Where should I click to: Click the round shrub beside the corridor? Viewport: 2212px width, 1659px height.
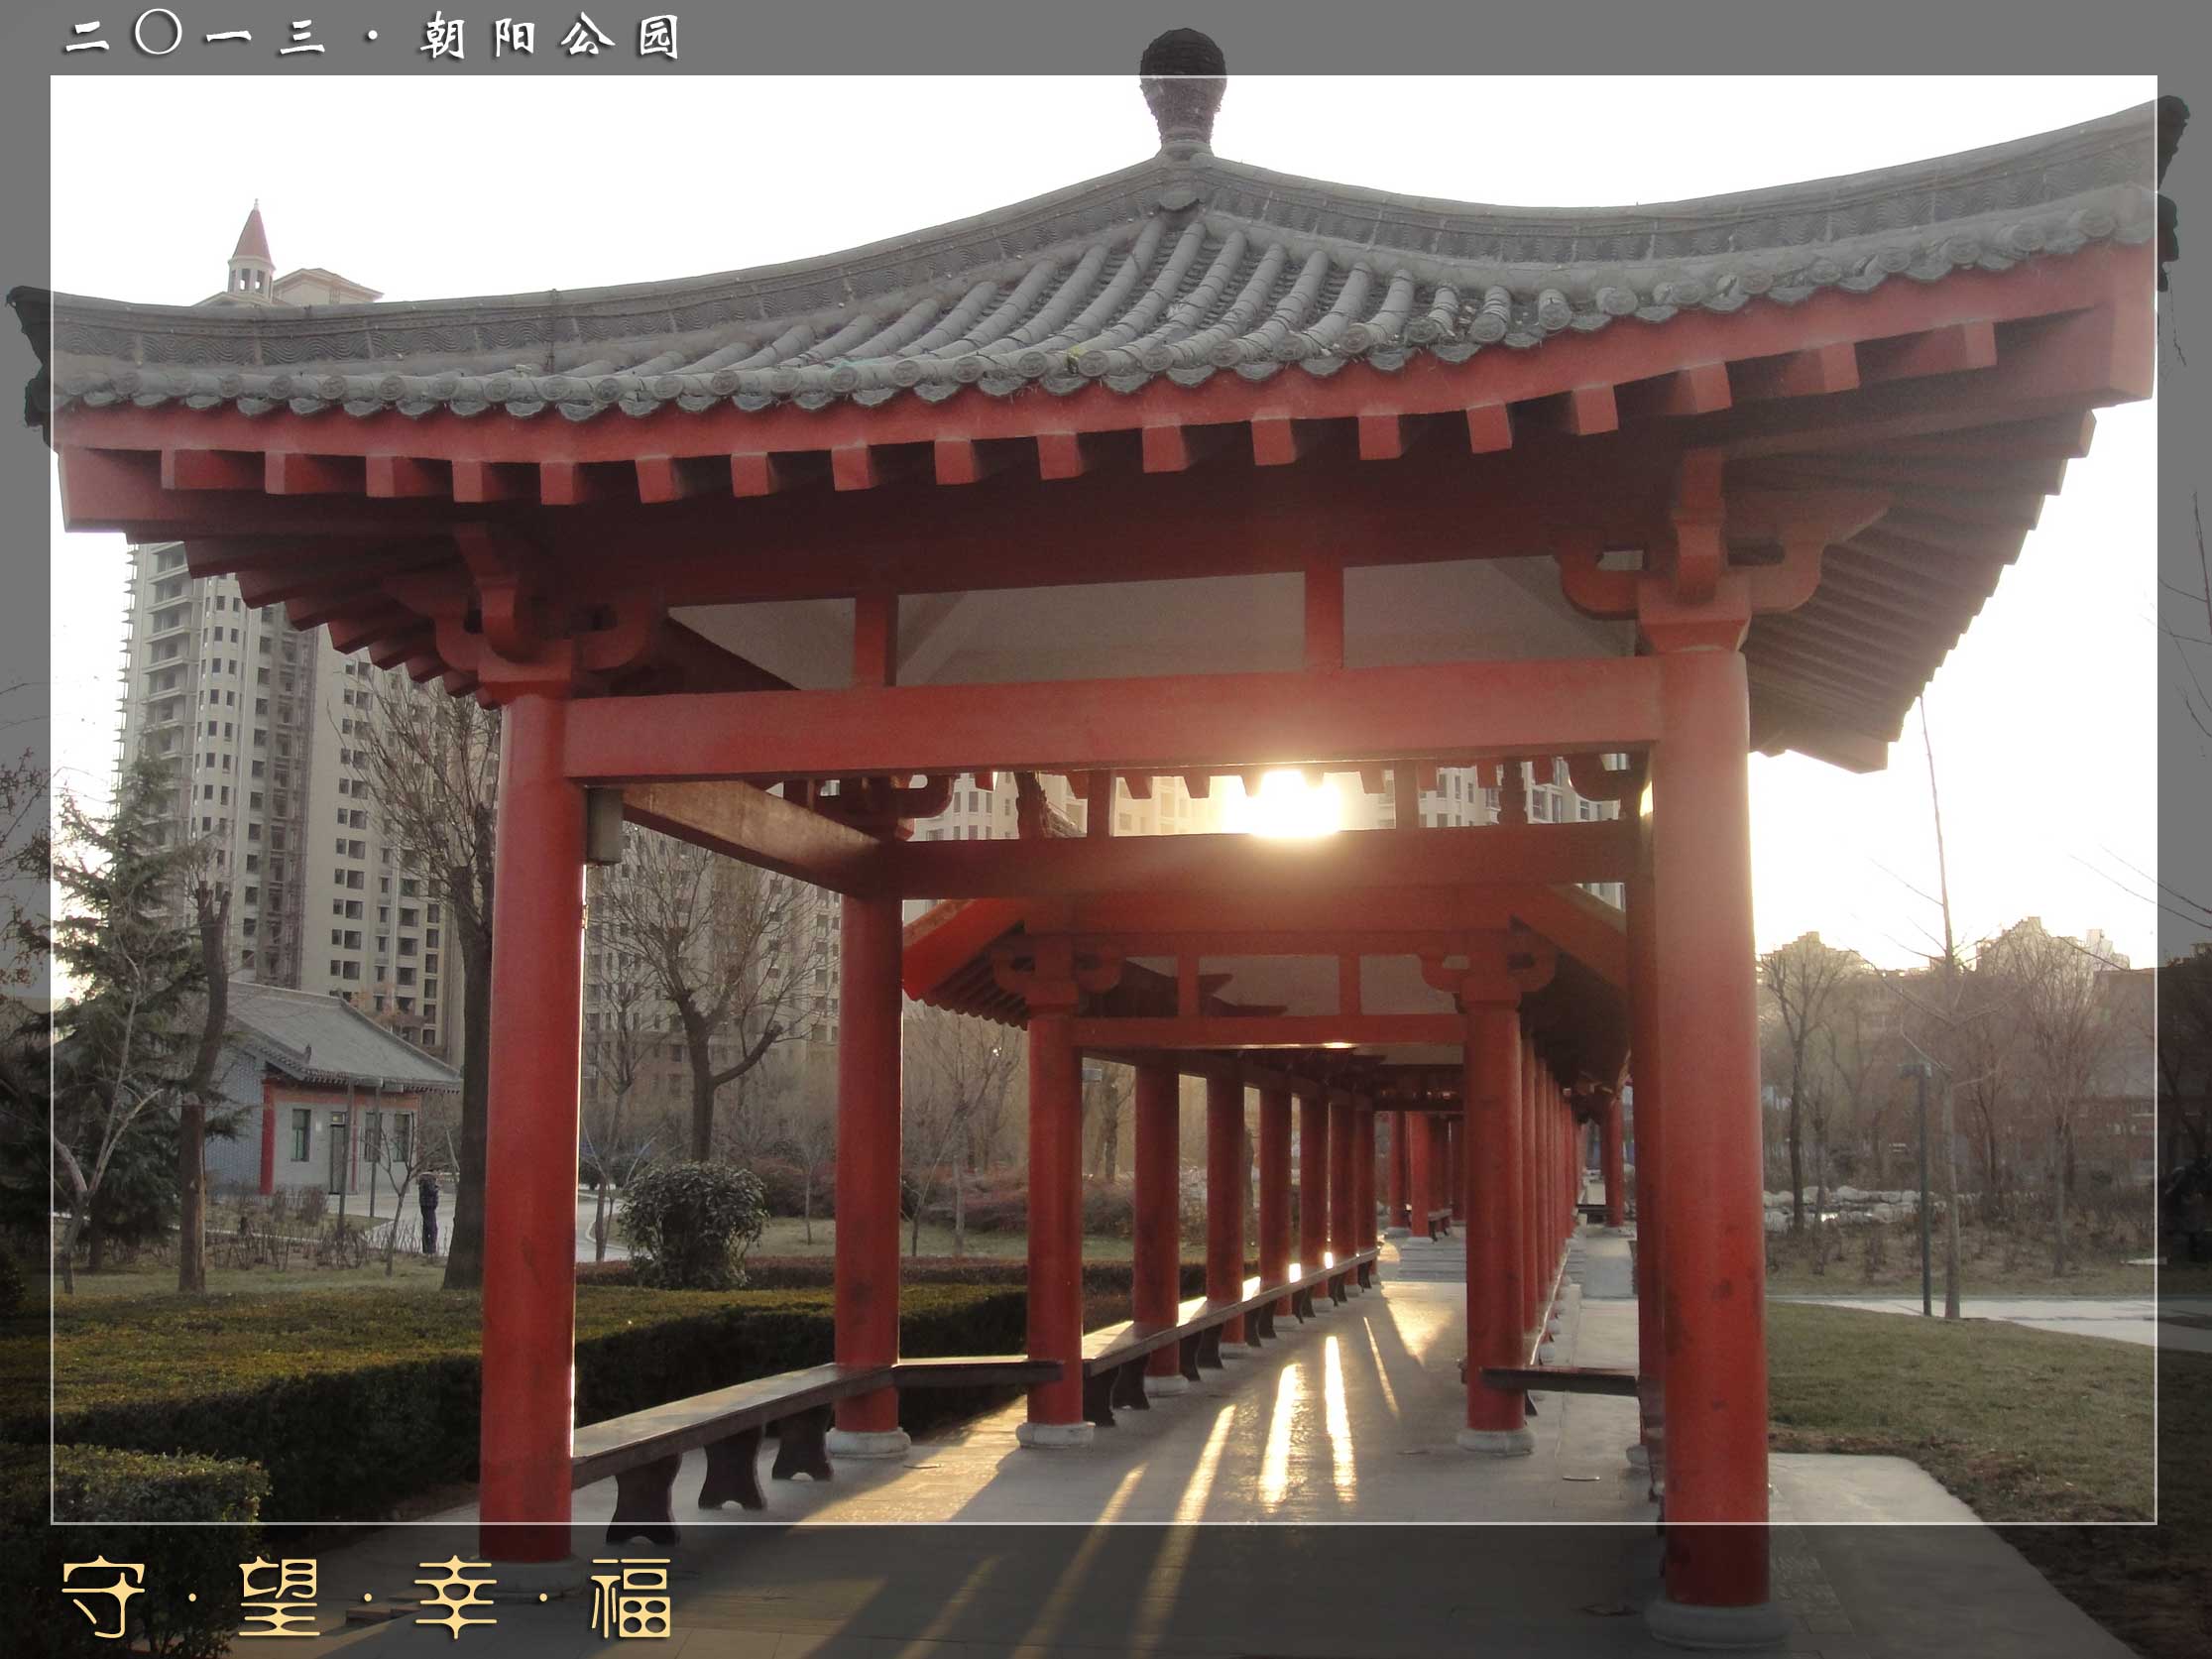pyautogui.click(x=692, y=1222)
